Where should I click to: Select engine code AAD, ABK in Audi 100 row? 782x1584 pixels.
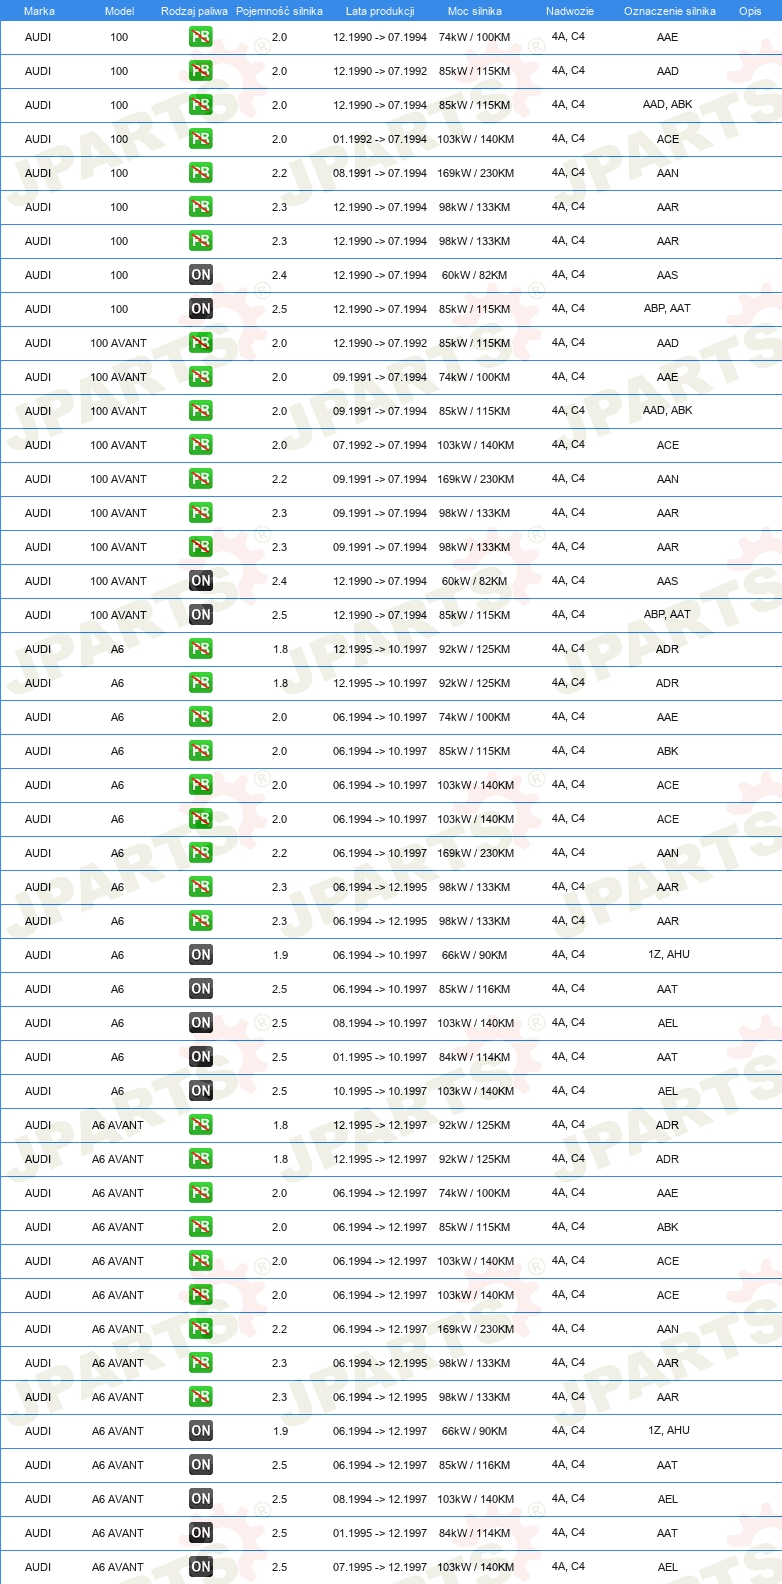coord(668,105)
